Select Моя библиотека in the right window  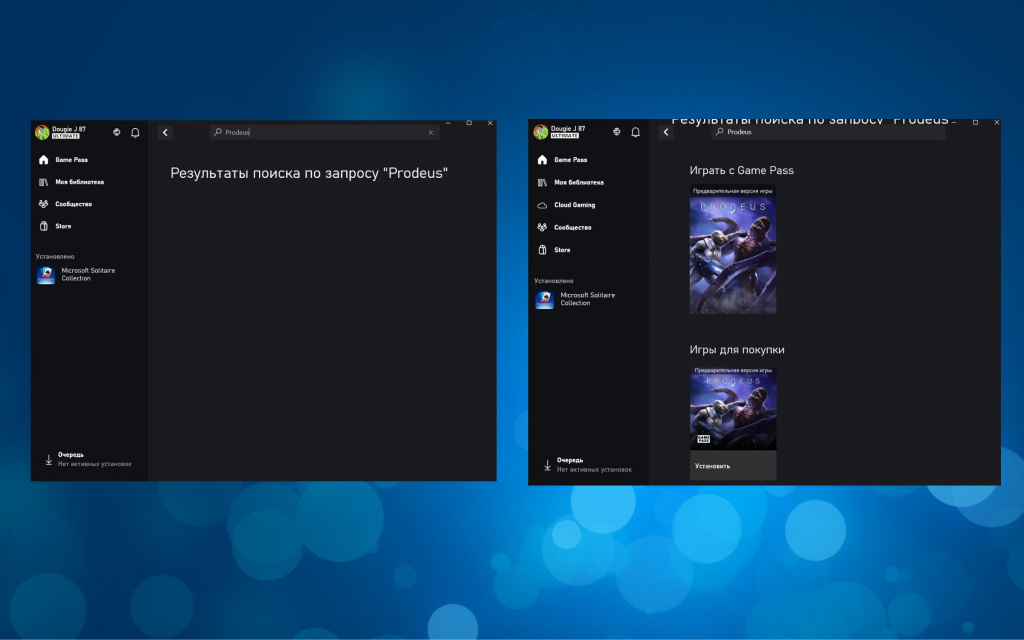[x=578, y=183]
